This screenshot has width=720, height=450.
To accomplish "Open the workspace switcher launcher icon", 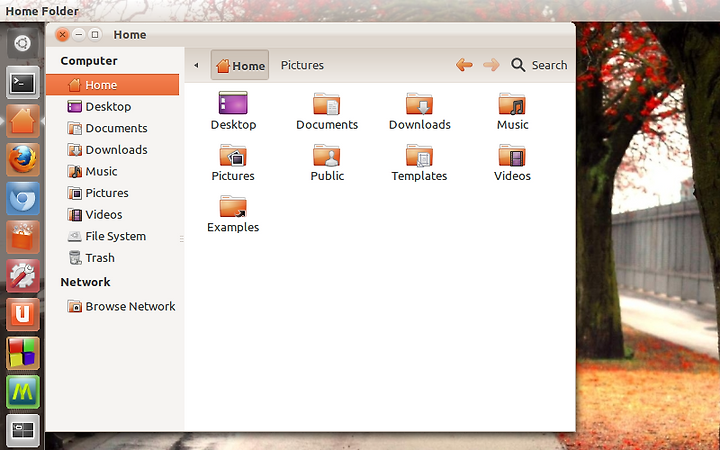I will (x=22, y=430).
